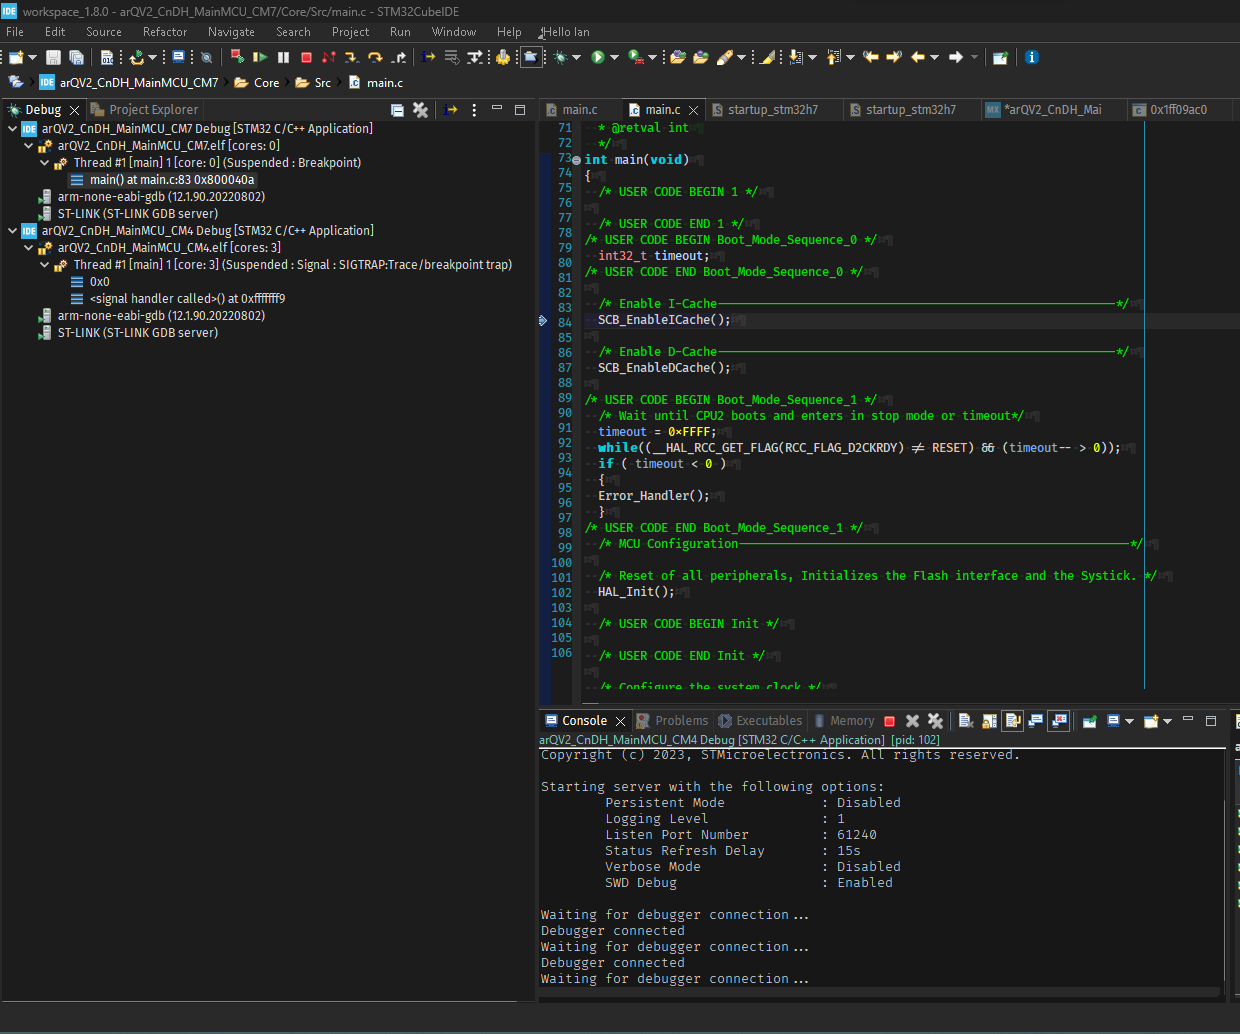This screenshot has height=1034, width=1240.
Task: Collapse CM4 Thread #1 node
Action: pos(44,265)
